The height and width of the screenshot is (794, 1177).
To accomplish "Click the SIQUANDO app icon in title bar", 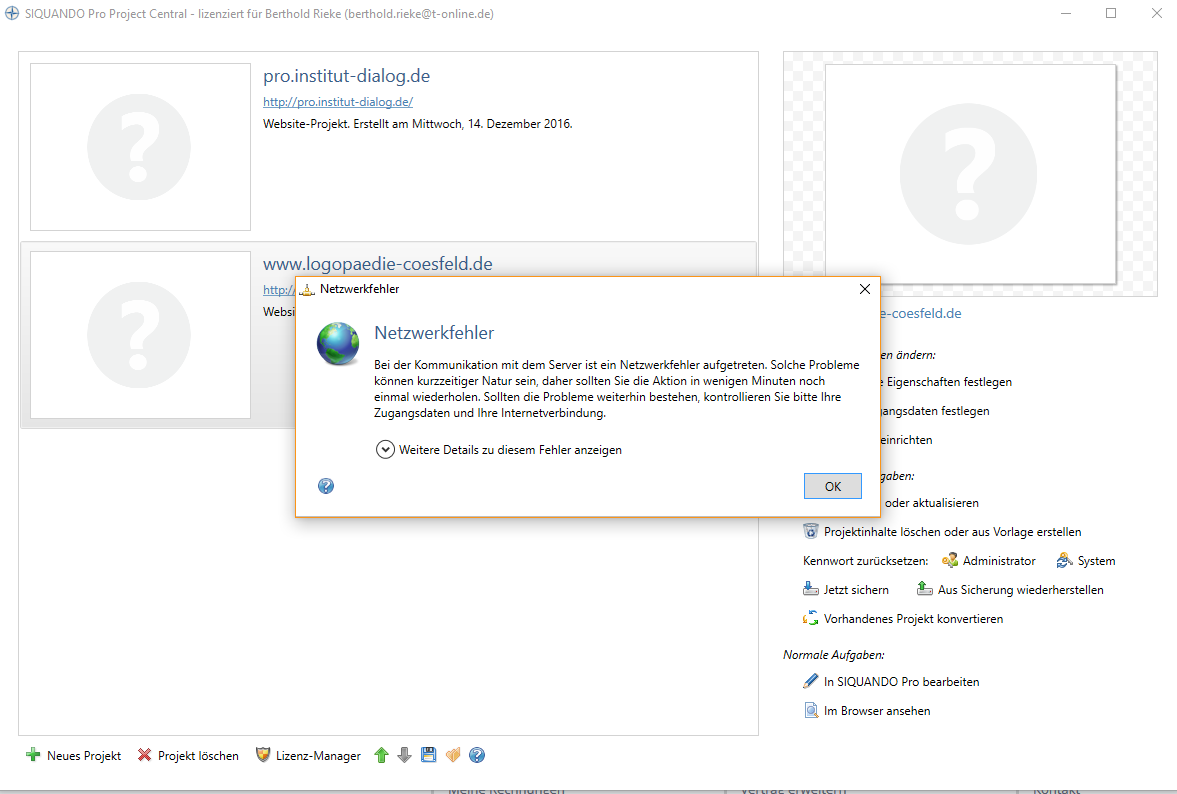I will (x=12, y=14).
